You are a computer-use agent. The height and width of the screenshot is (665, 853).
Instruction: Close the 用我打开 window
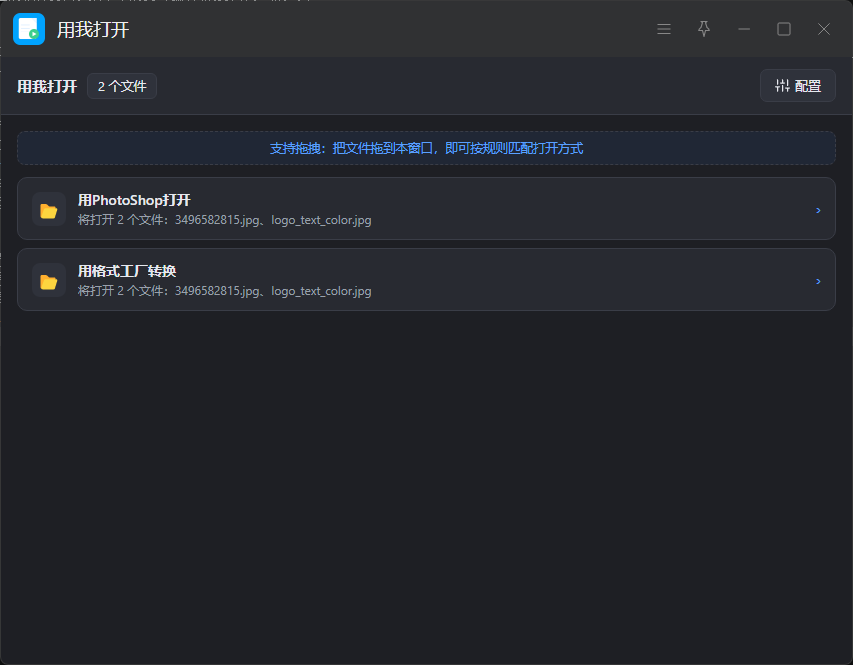(824, 29)
